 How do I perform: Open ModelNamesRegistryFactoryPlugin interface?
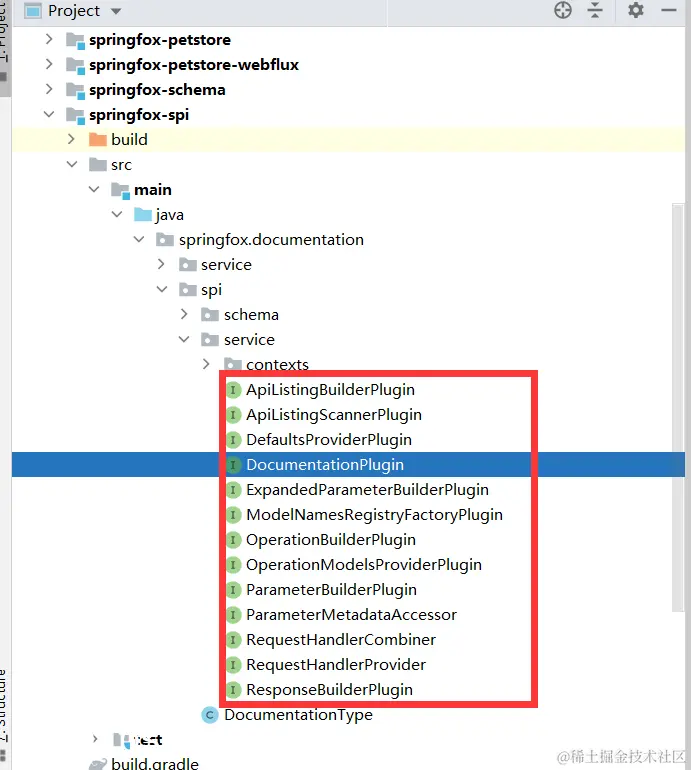374,515
